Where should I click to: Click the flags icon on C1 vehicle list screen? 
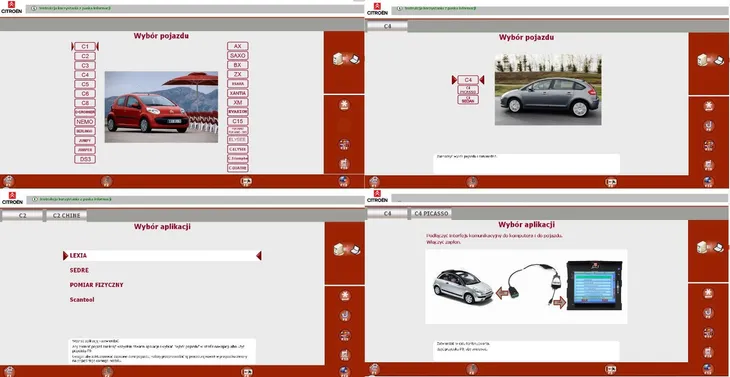pyautogui.click(x=344, y=144)
